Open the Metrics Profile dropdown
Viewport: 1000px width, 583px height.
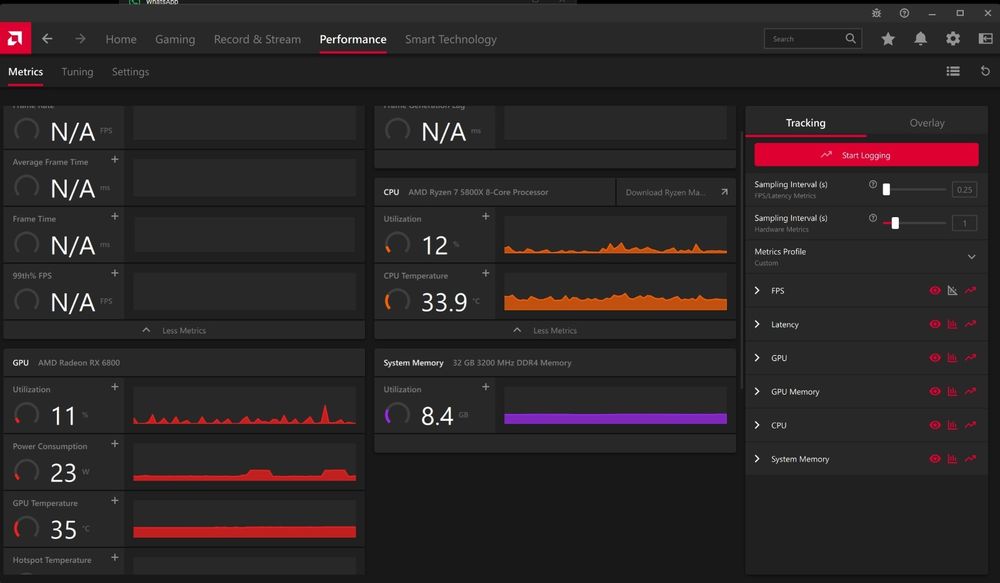pos(866,256)
